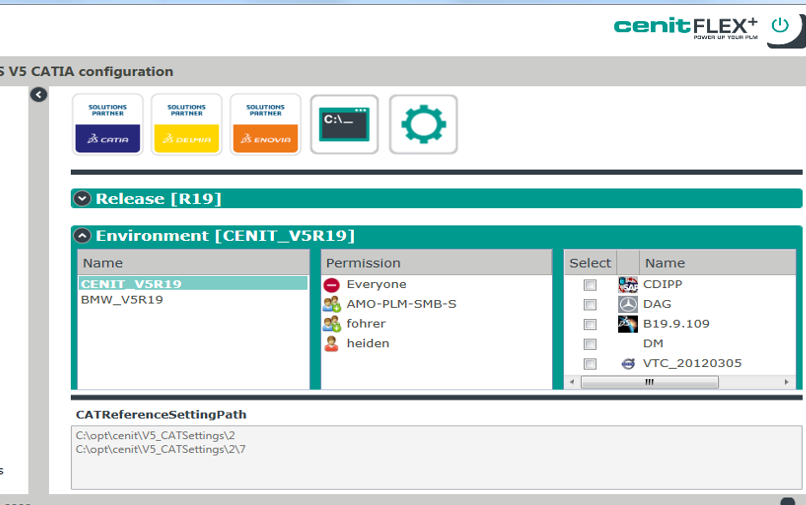This screenshot has height=505, width=806.
Task: Click the scrollbar left arrow under the table
Action: pyautogui.click(x=572, y=382)
